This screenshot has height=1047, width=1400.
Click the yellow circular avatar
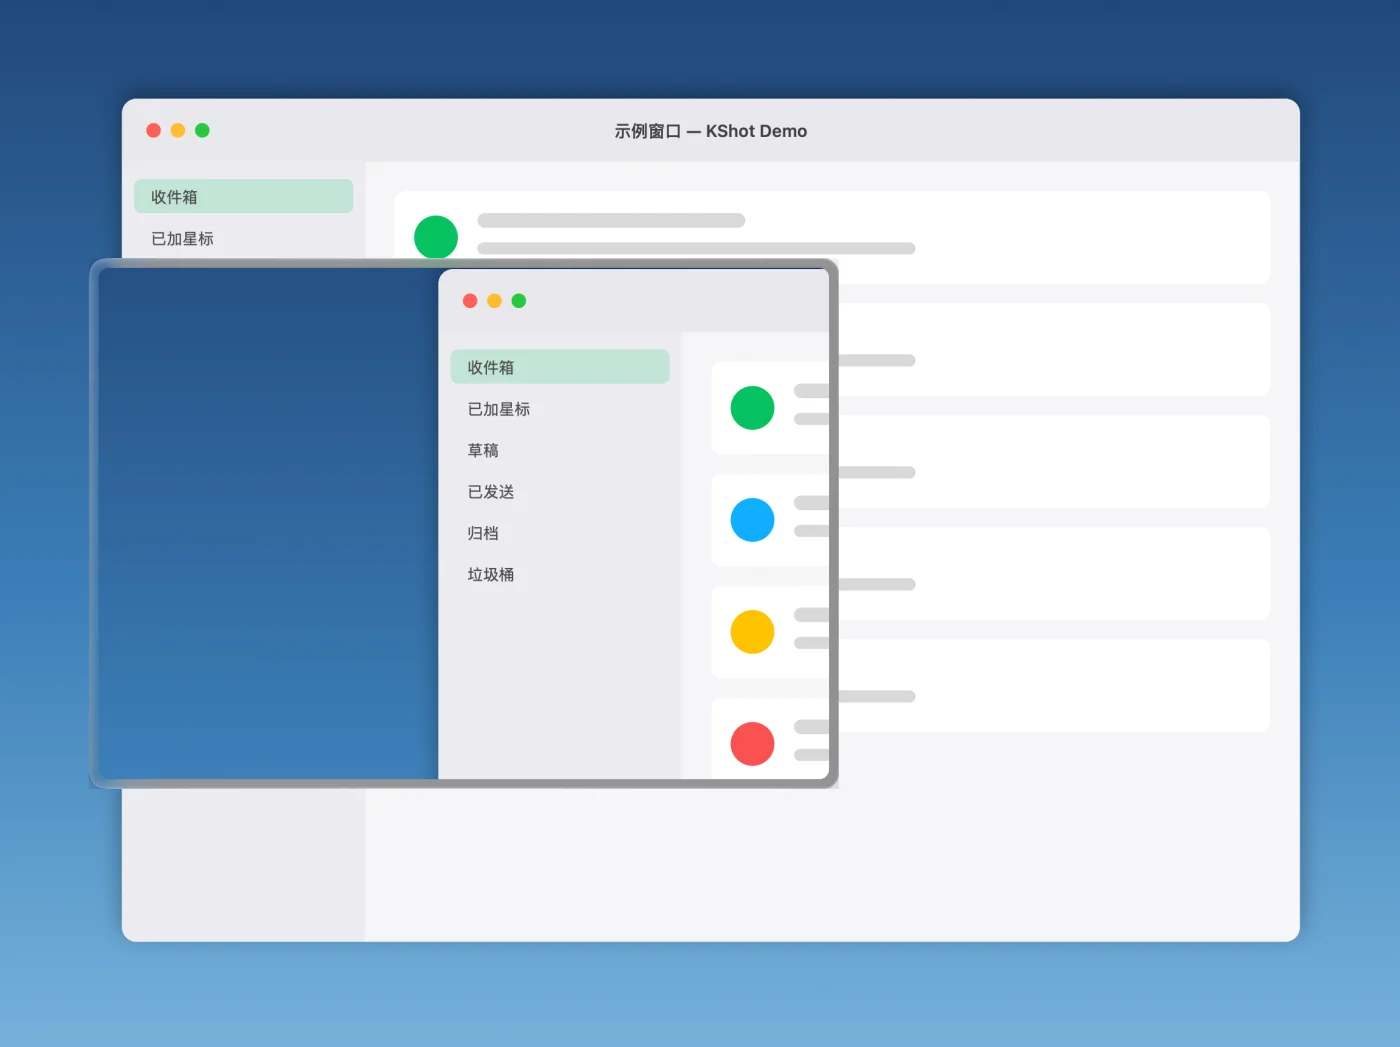pyautogui.click(x=752, y=632)
